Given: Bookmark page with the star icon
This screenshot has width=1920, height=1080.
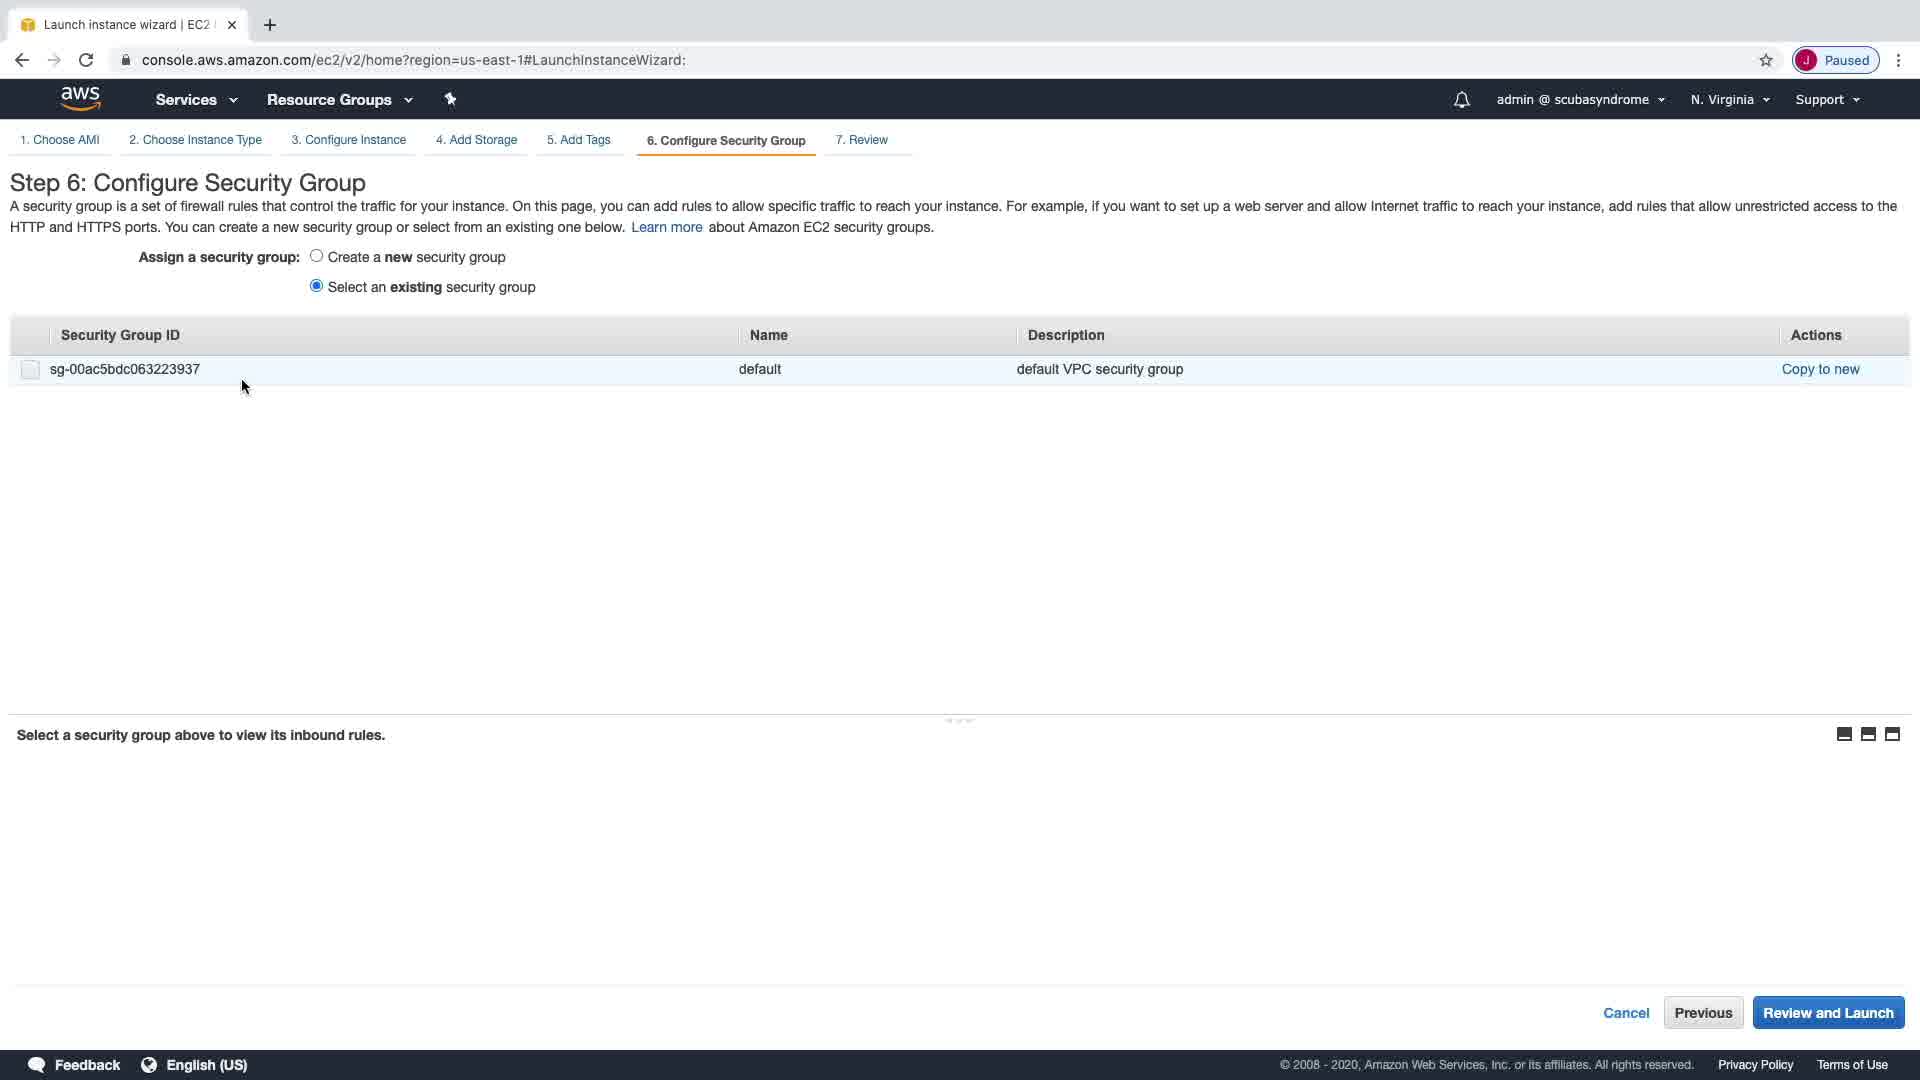Looking at the screenshot, I should click(x=1766, y=60).
